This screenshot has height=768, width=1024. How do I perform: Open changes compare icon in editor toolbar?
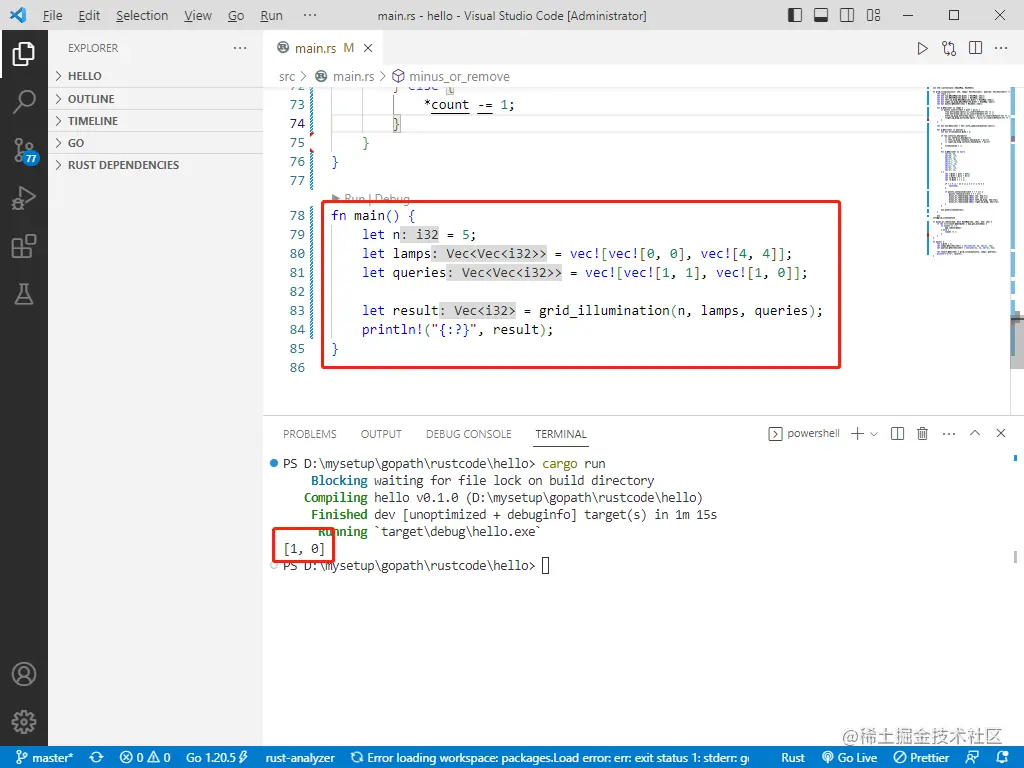pos(949,48)
